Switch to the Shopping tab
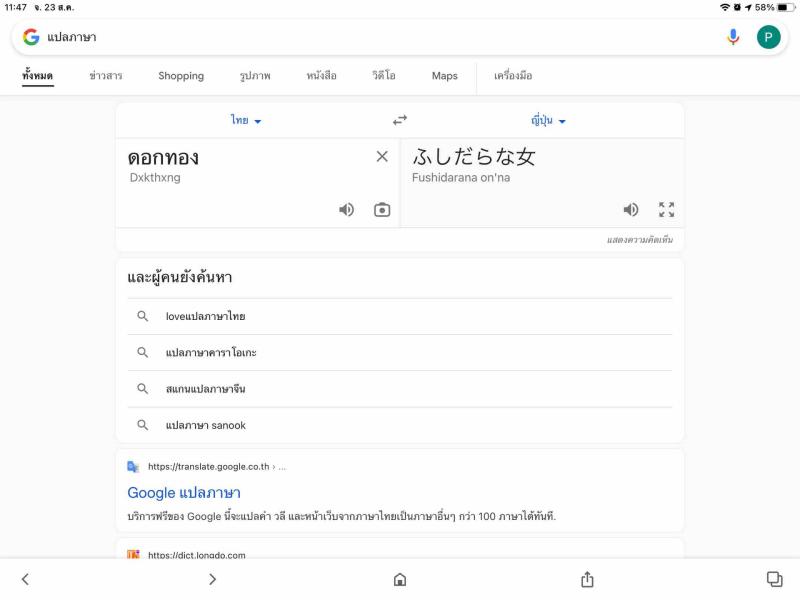 181,76
